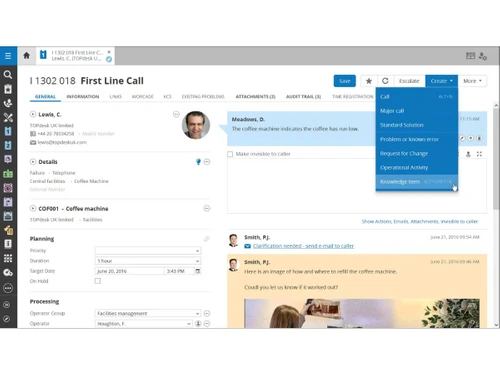
Task: Toggle the Create dropdown button
Action: click(441, 81)
